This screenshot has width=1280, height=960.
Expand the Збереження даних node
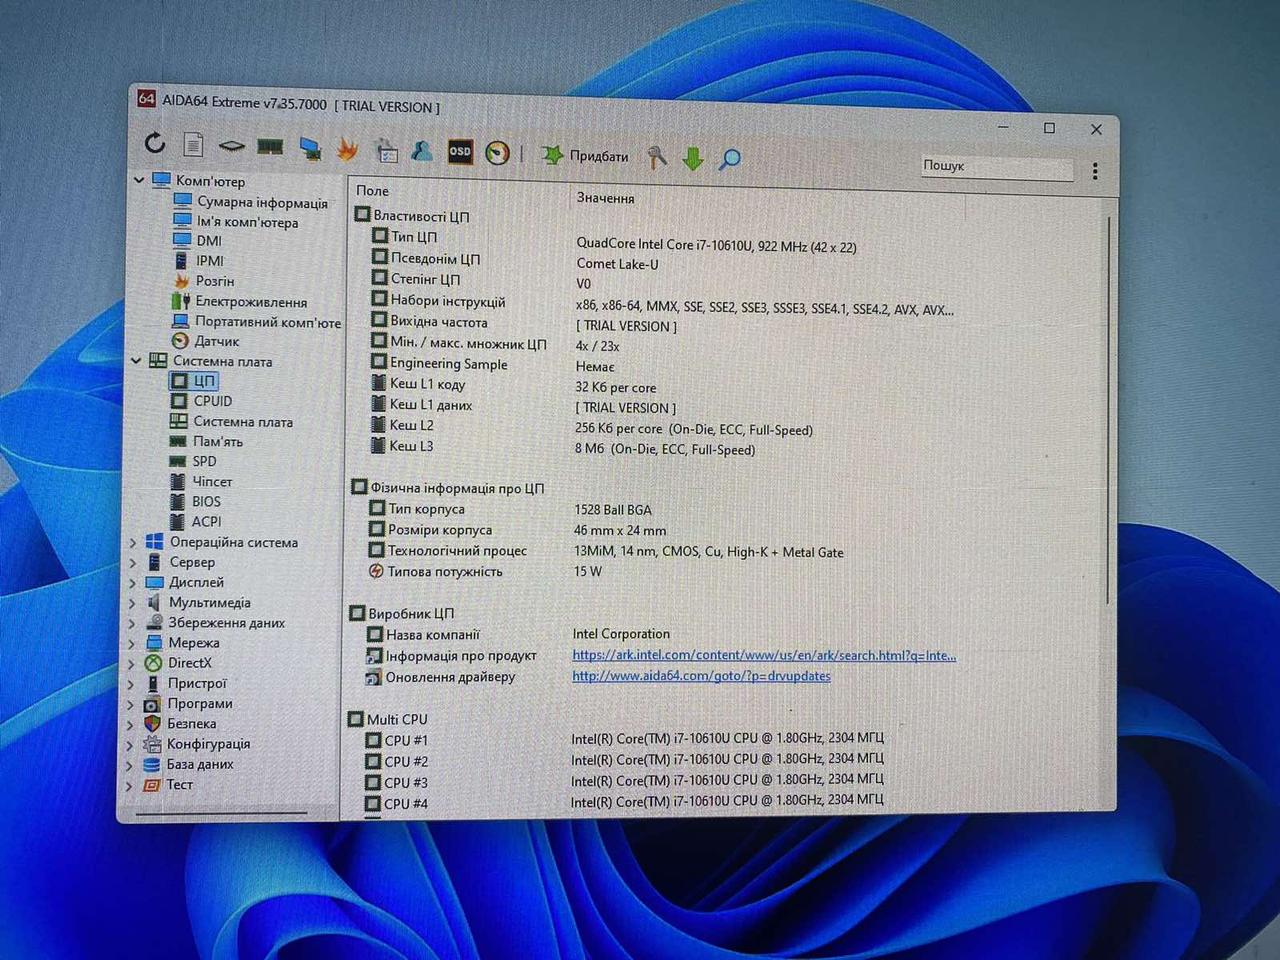coord(132,623)
